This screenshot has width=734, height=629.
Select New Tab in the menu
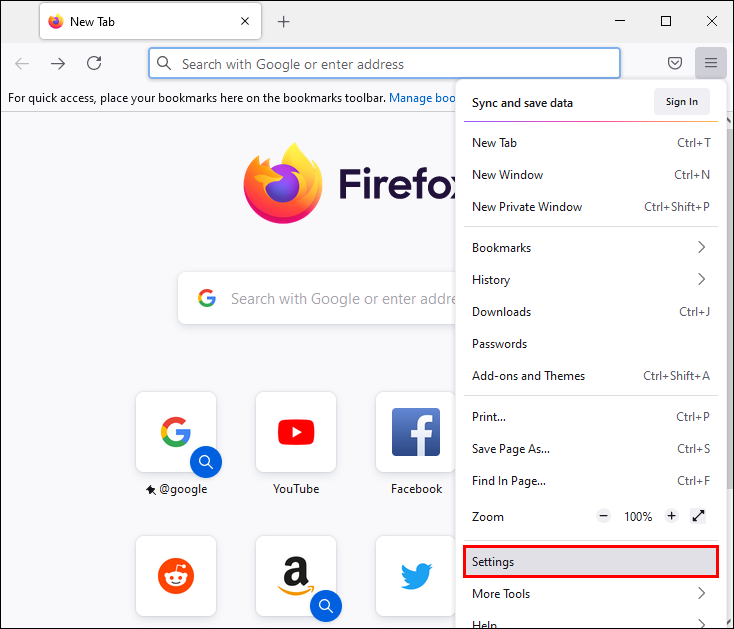click(x=591, y=143)
